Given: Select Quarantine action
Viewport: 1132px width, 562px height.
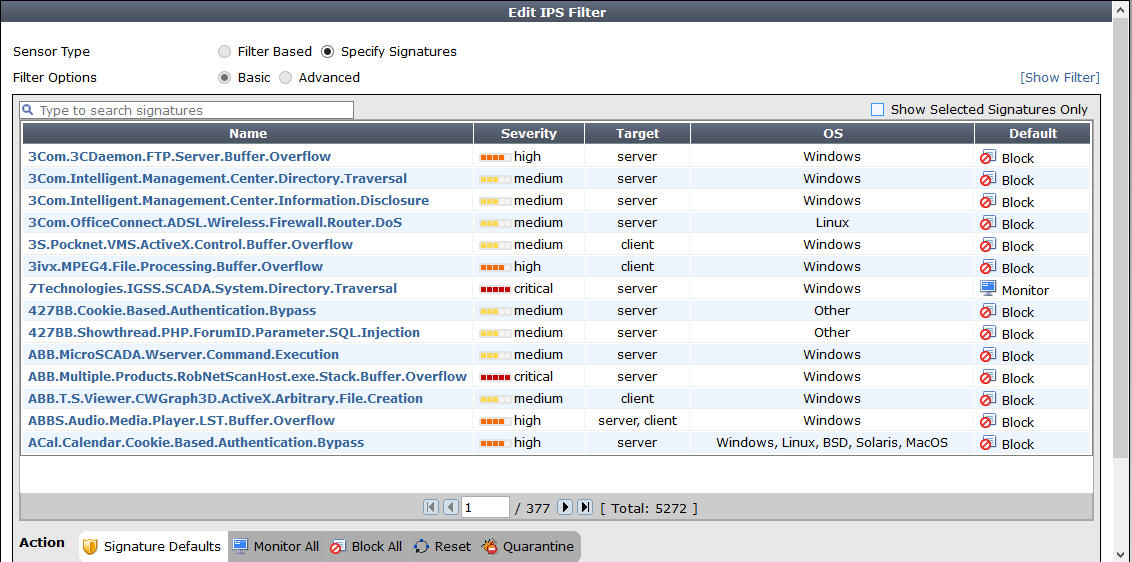Looking at the screenshot, I should [x=528, y=547].
